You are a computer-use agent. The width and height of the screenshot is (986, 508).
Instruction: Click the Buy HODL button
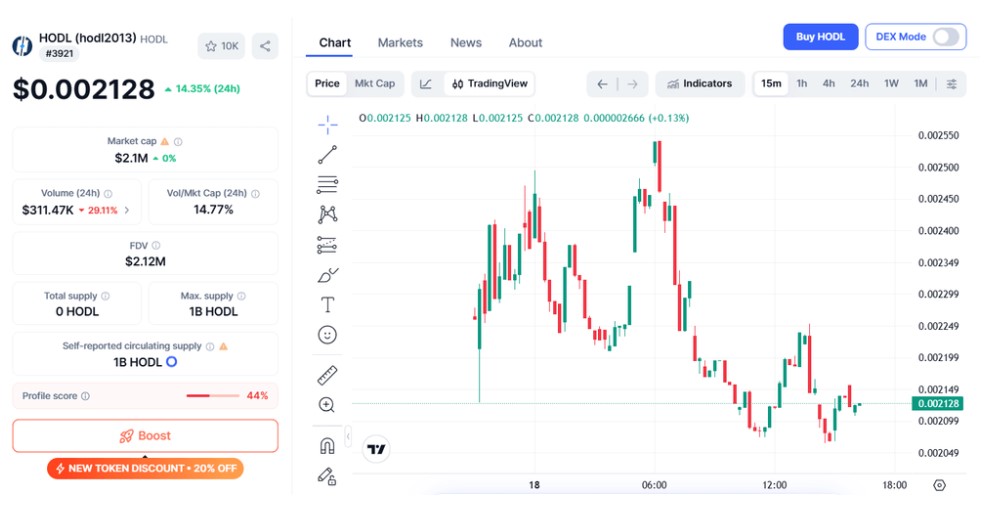coord(820,37)
